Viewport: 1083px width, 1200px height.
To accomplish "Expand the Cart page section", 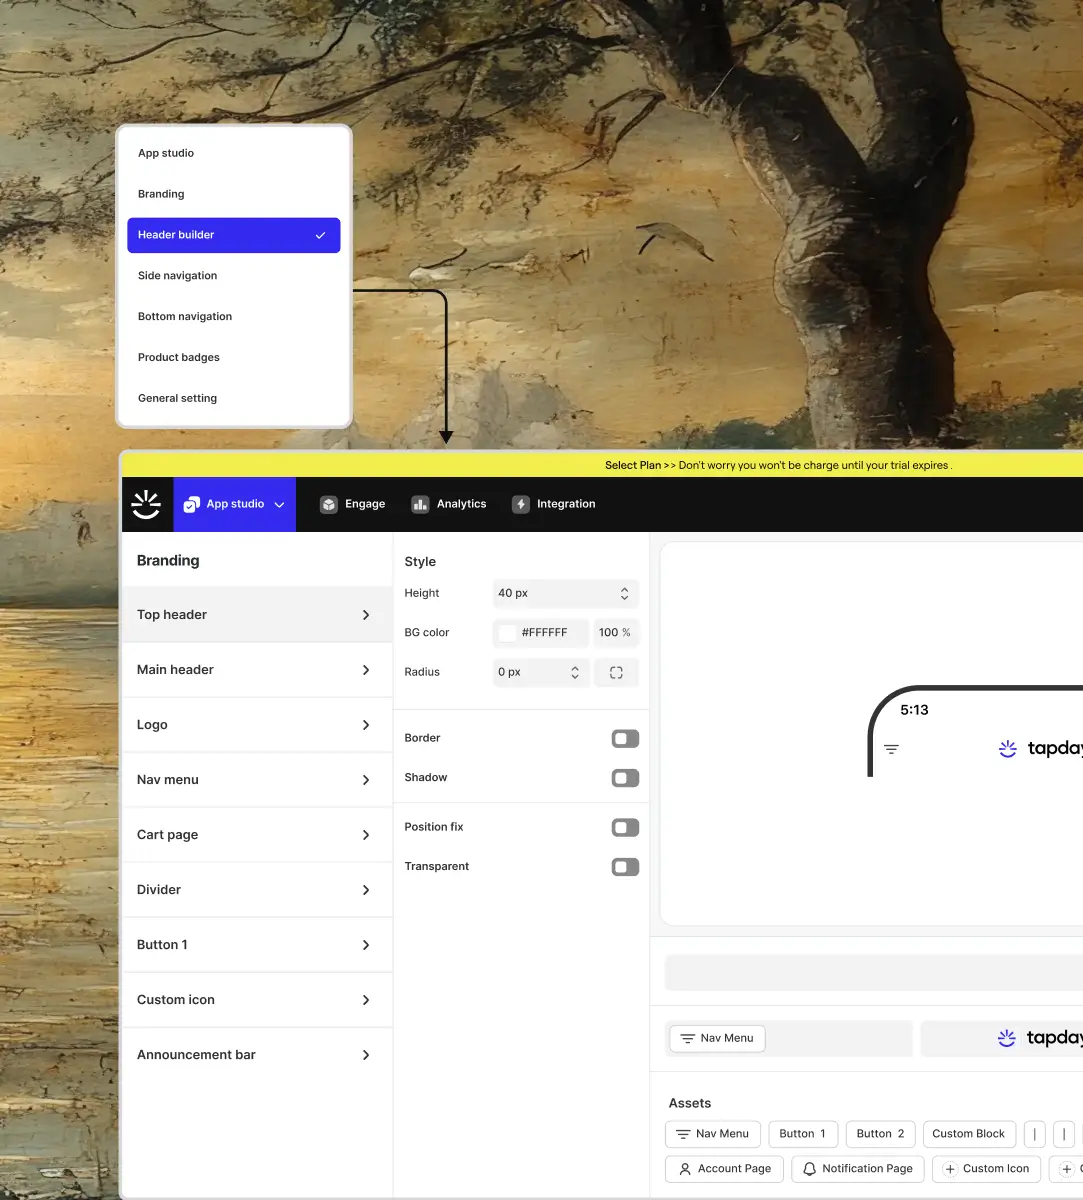I will click(256, 835).
